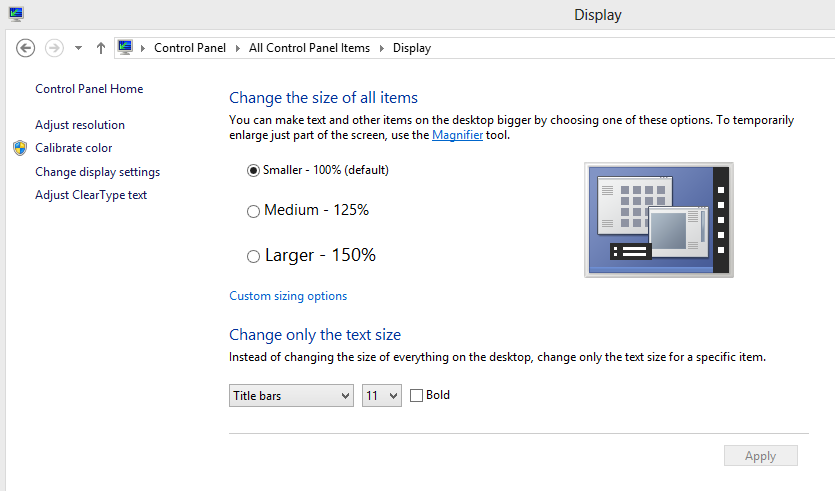Select Smaller - 100% (default) radio button
The width and height of the screenshot is (835, 491).
click(x=253, y=170)
